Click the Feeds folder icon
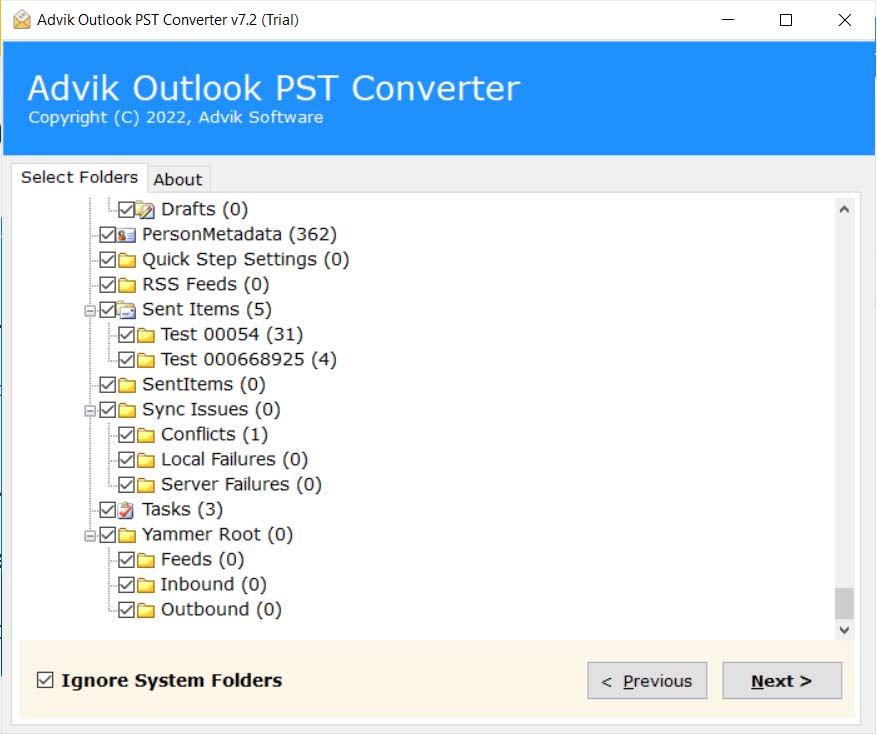Screen dimensions: 877x734 (146, 560)
